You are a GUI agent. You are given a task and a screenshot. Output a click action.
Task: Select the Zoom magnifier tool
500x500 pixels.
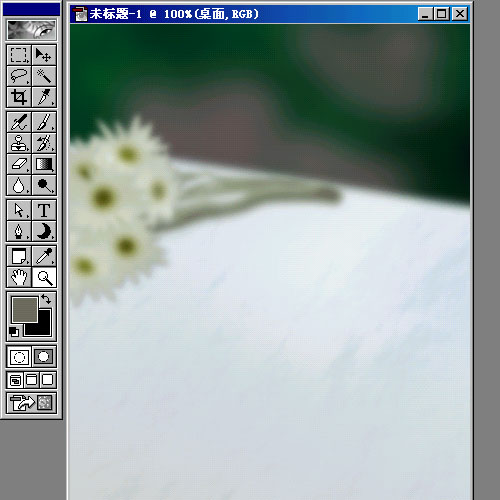(44, 277)
